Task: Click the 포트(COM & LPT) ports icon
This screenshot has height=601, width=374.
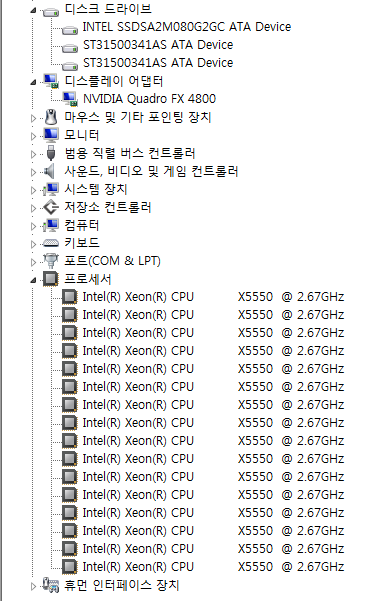Action: (51, 261)
